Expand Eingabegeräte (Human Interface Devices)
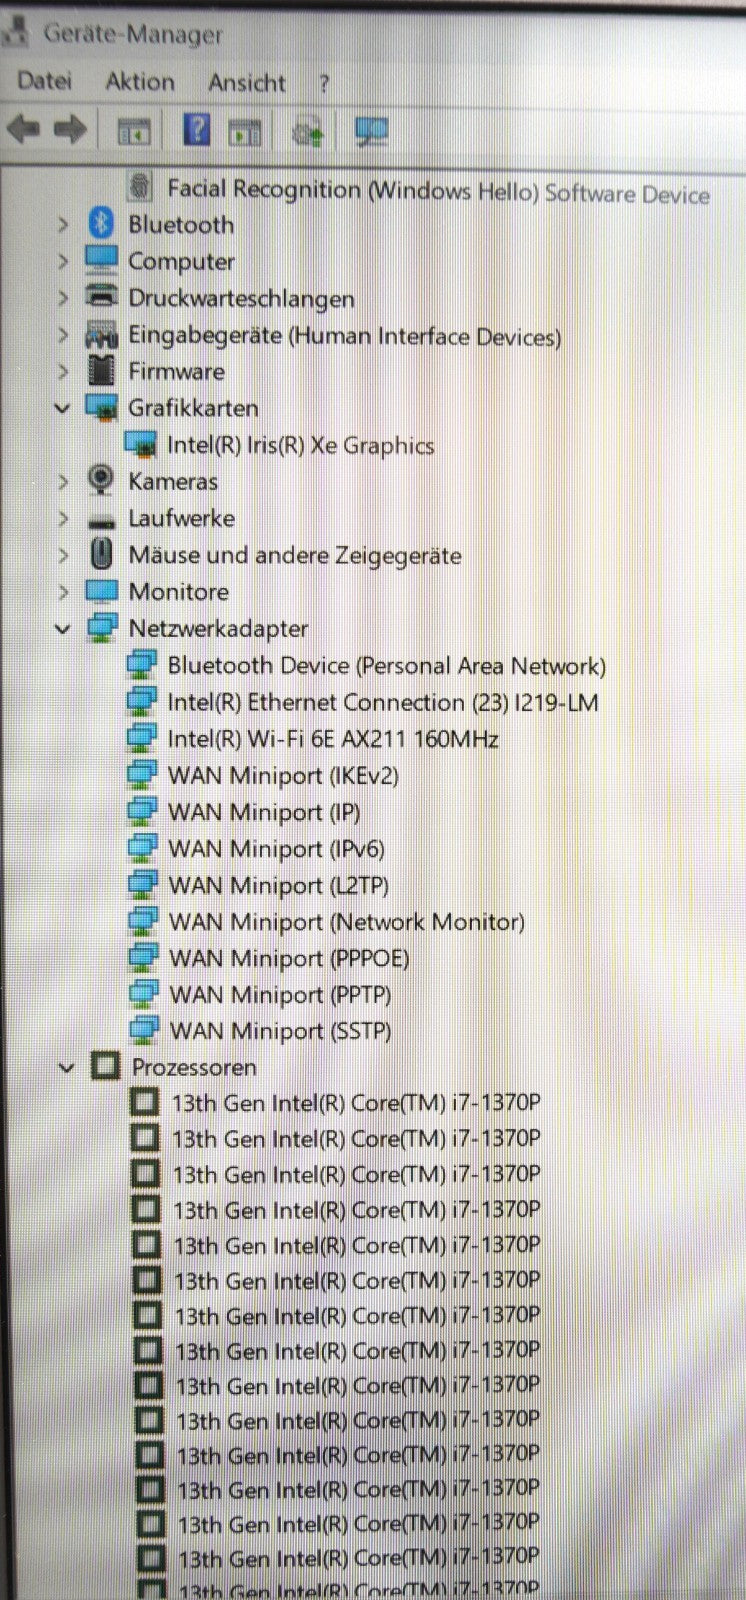 (x=63, y=335)
